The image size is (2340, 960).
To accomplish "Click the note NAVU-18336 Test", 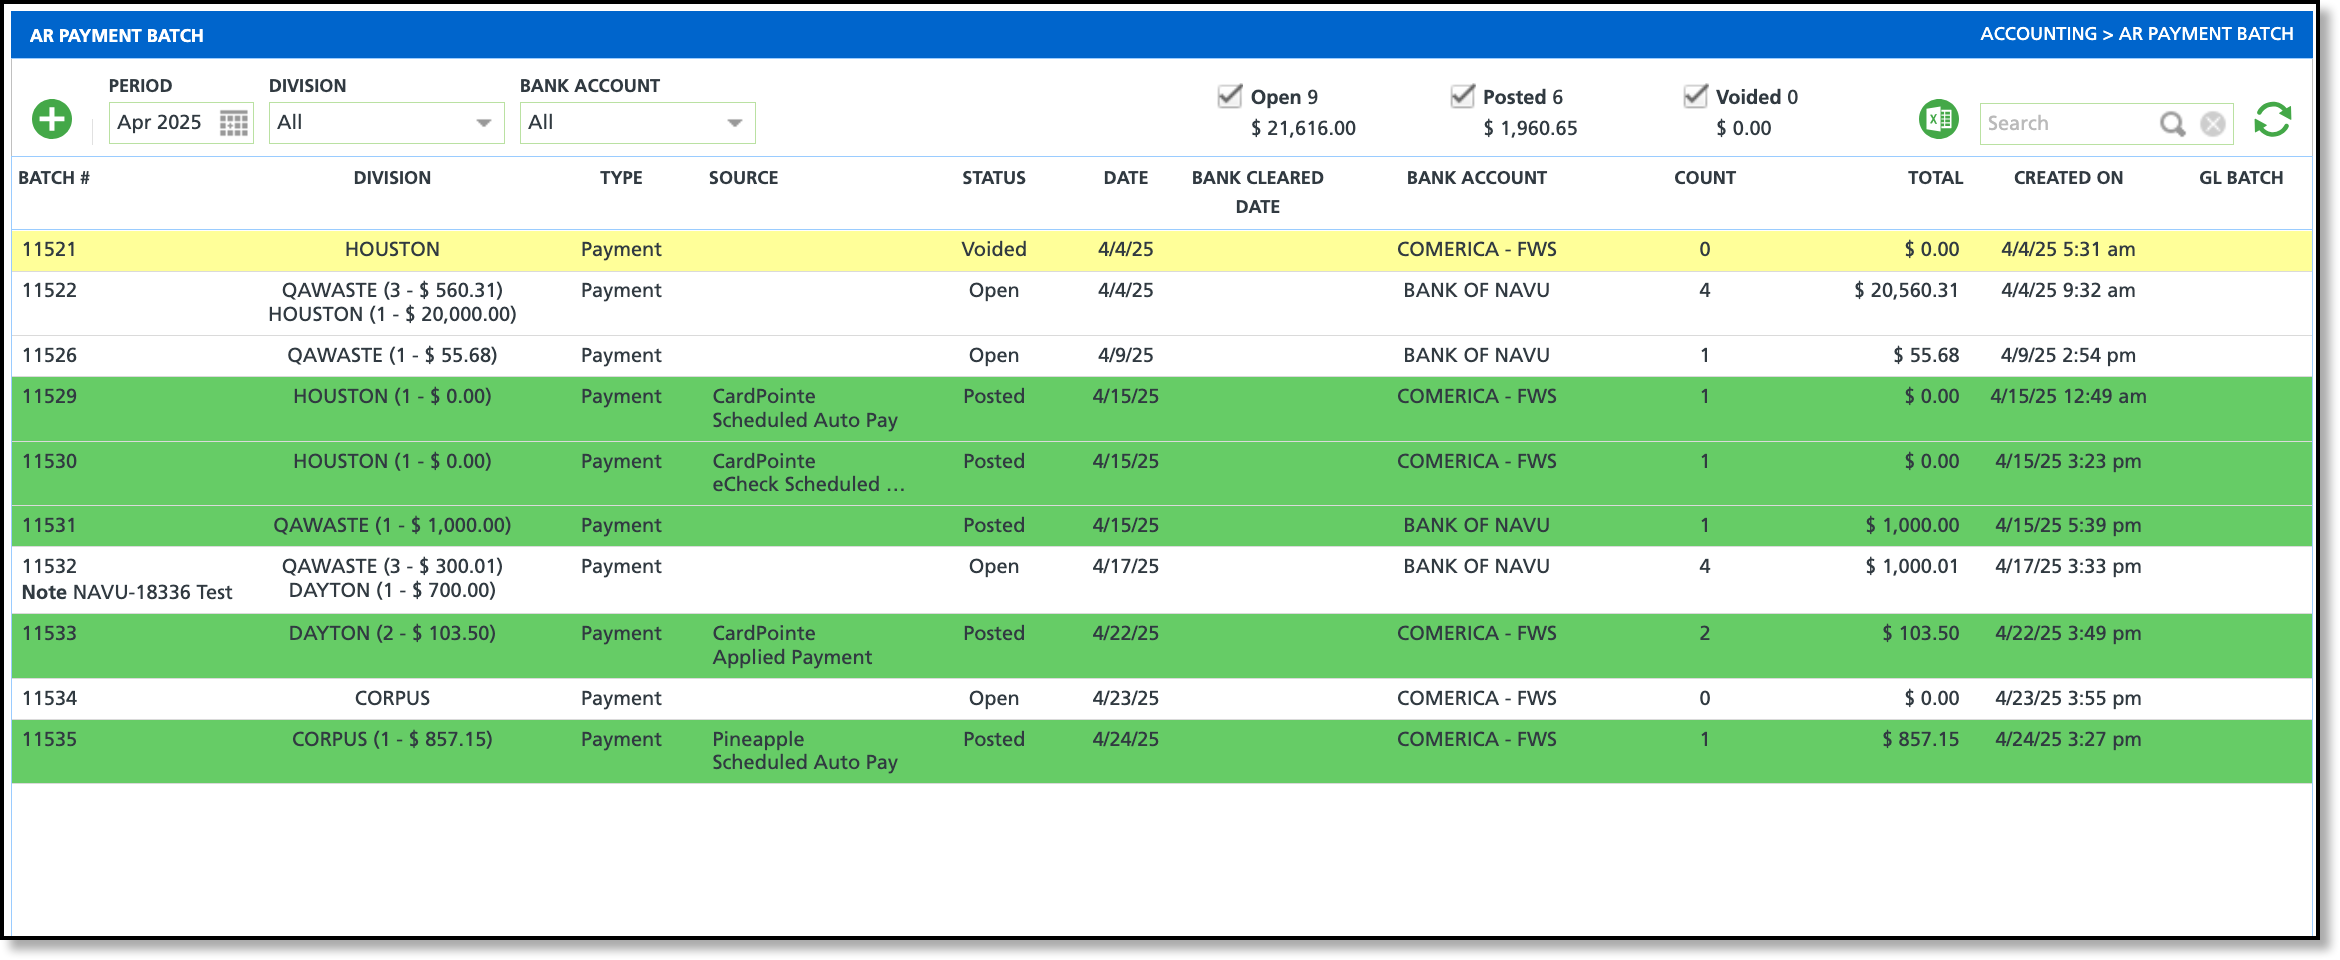I will [x=127, y=592].
